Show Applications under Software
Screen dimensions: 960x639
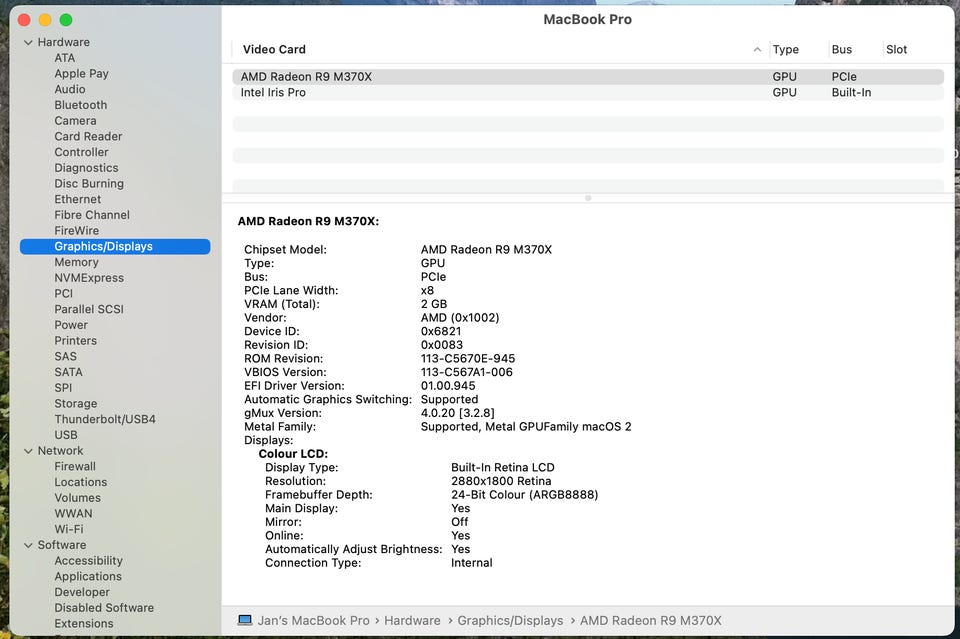pos(88,576)
